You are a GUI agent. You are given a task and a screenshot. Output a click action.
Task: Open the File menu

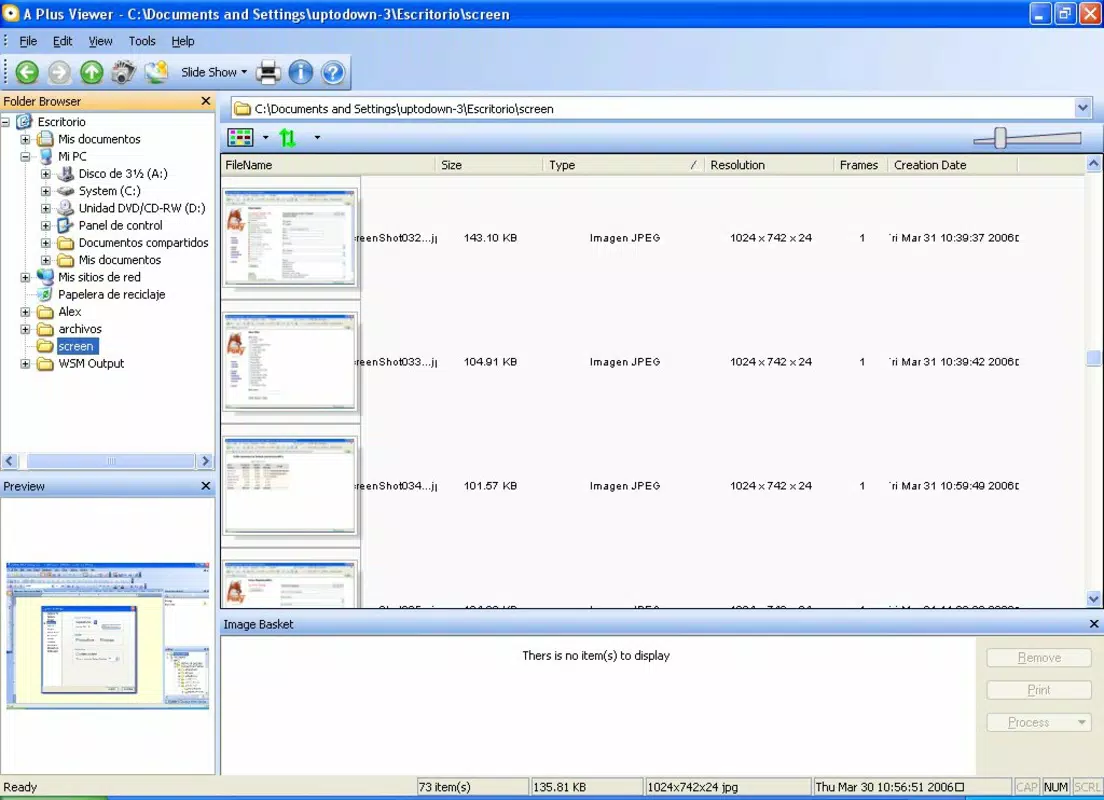(28, 41)
